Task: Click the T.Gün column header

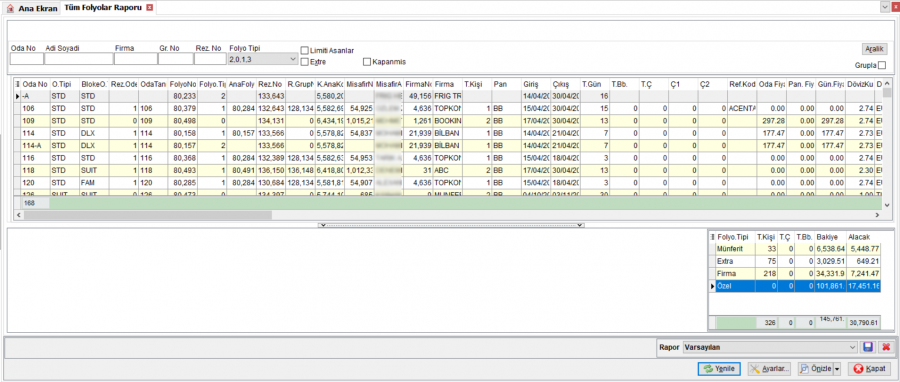Action: [595, 84]
